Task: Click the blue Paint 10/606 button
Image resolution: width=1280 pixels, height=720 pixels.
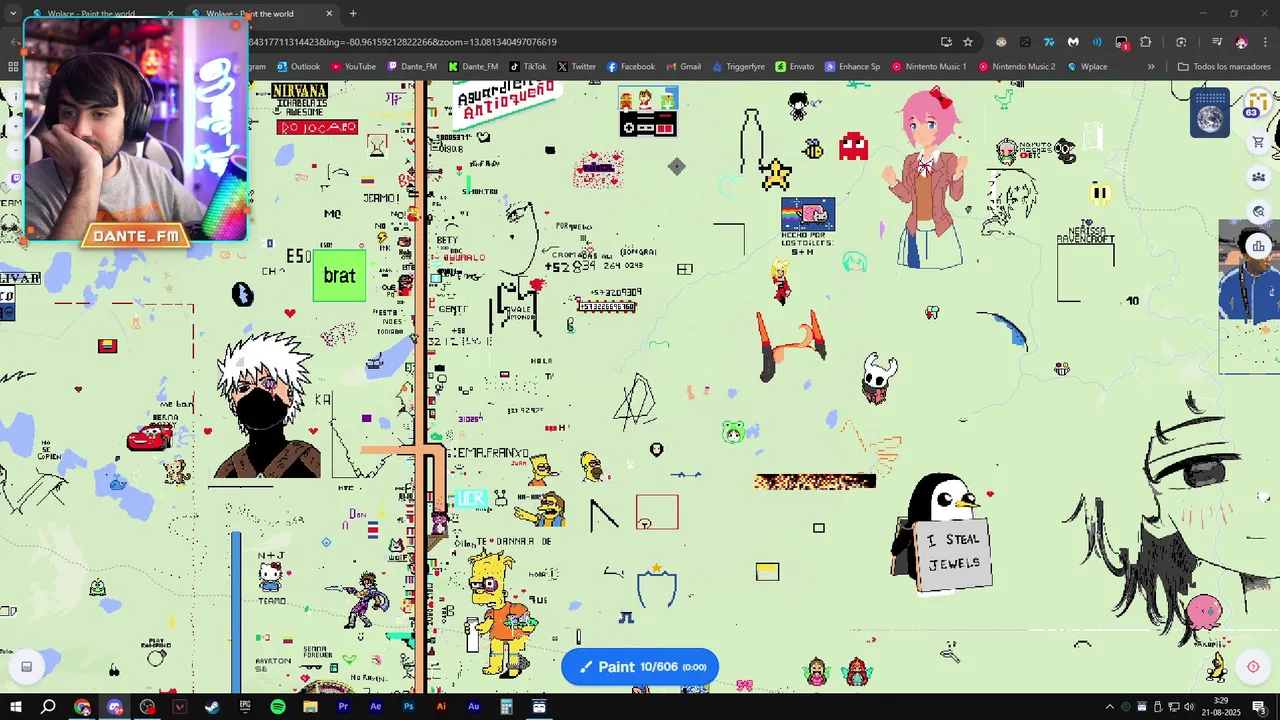Action: (640, 667)
